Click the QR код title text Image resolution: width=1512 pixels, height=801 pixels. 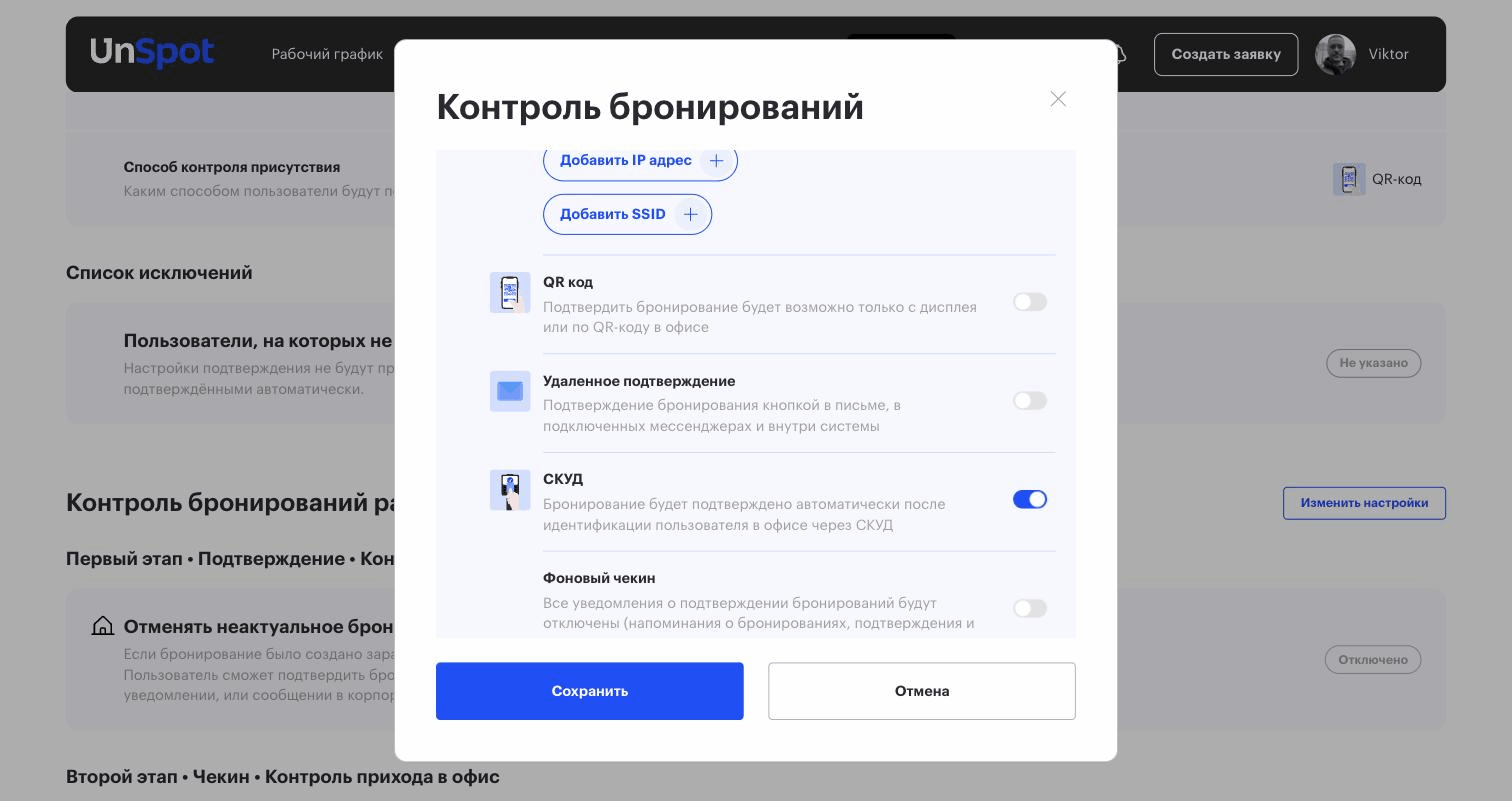tap(568, 282)
